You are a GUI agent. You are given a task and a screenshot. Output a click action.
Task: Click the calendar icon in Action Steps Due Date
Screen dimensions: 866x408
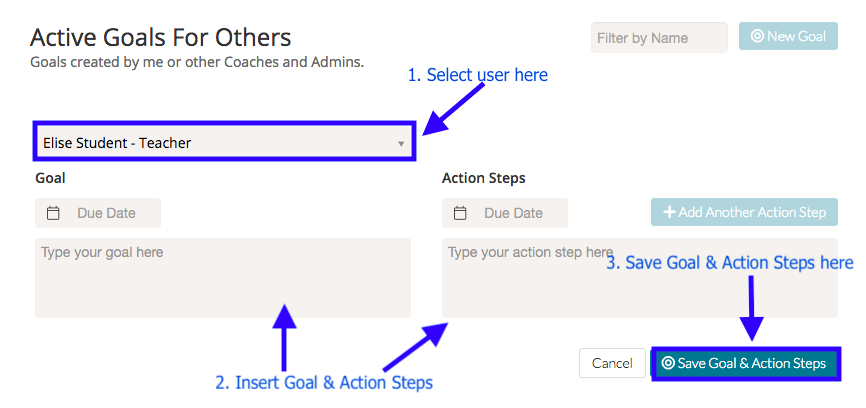point(461,213)
